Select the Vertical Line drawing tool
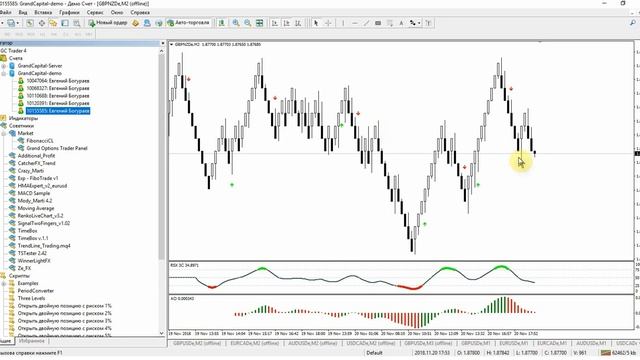The height and width of the screenshot is (360, 640). pyautogui.click(x=343, y=23)
